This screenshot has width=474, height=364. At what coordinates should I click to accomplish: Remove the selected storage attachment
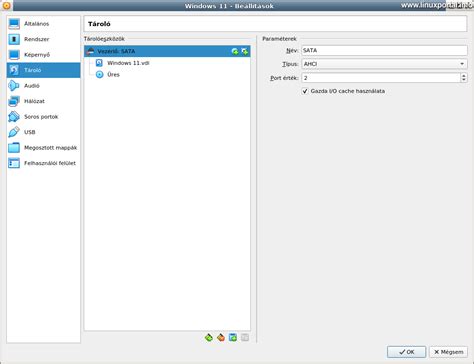tap(245, 338)
